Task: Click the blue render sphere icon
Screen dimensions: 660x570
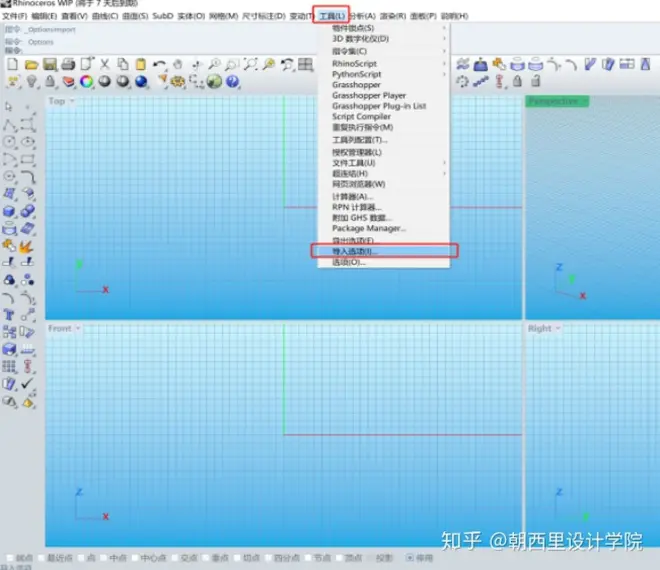Action: click(x=141, y=81)
